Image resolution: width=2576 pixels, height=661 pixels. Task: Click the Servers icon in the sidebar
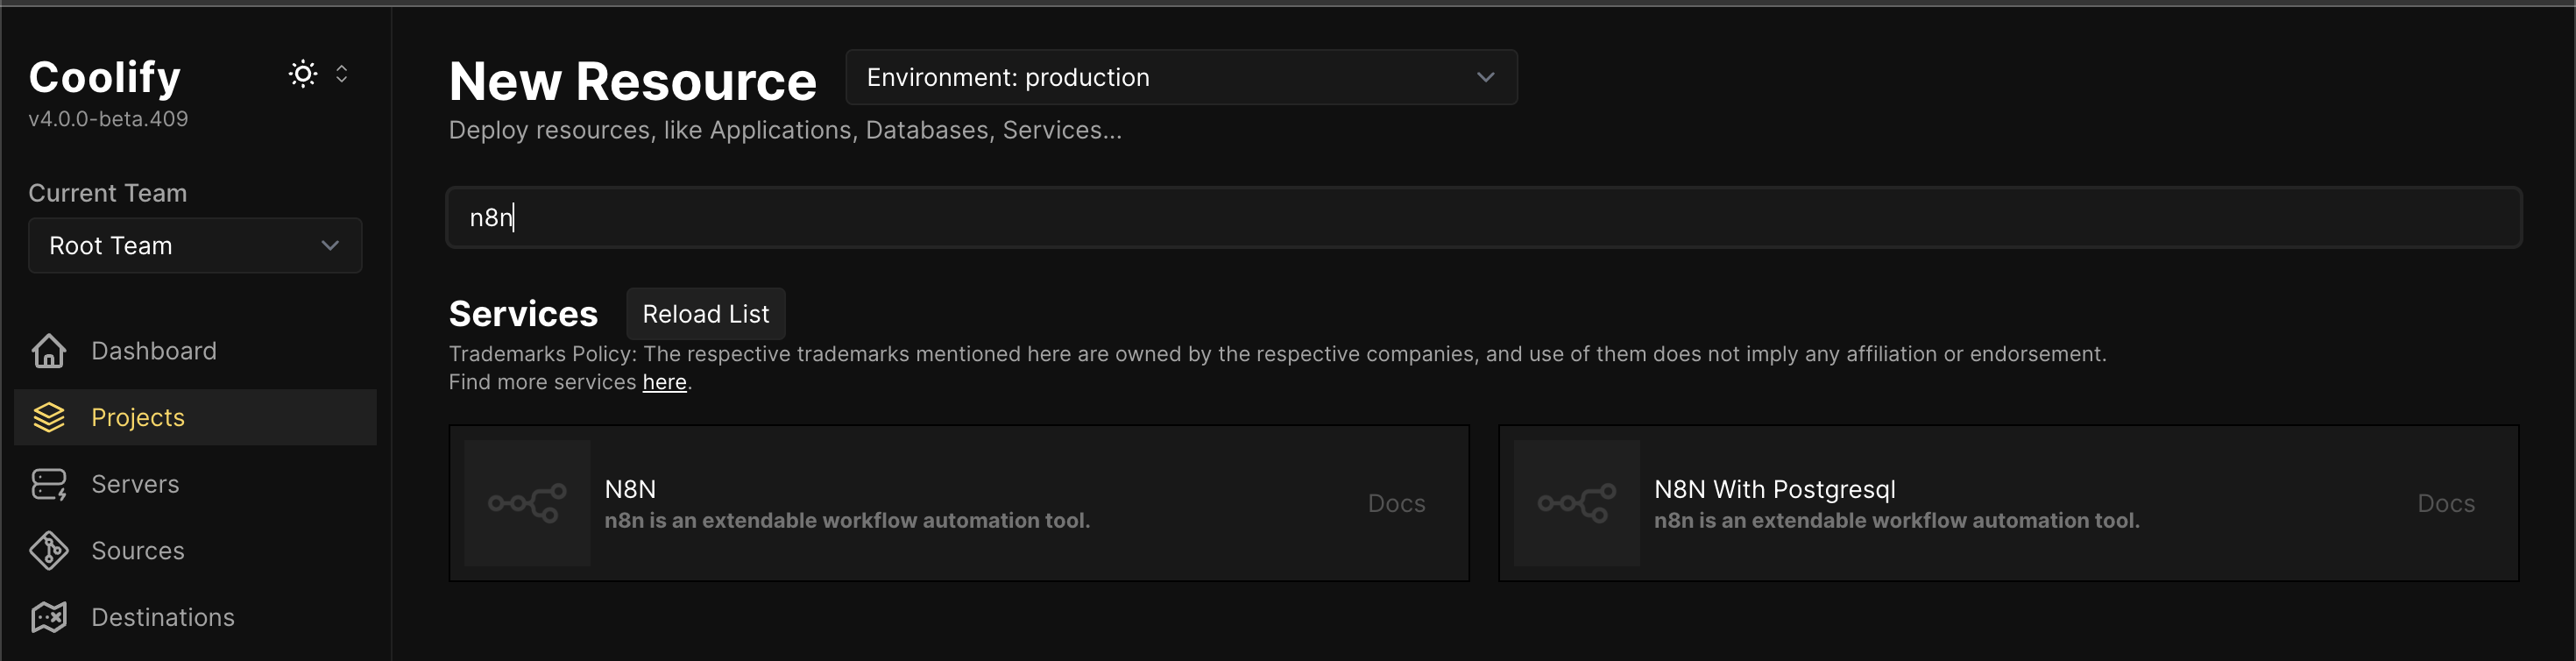(49, 484)
